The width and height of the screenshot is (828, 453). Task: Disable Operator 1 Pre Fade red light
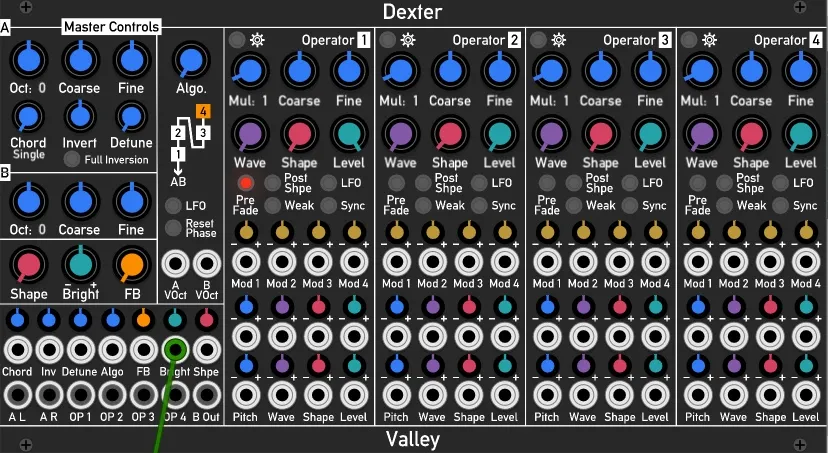[246, 183]
